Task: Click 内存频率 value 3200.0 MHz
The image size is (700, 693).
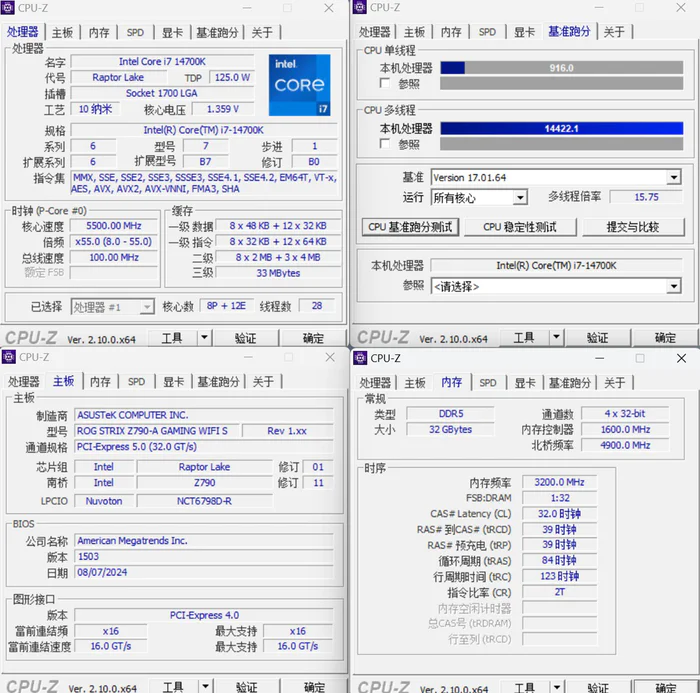Action: [x=559, y=482]
